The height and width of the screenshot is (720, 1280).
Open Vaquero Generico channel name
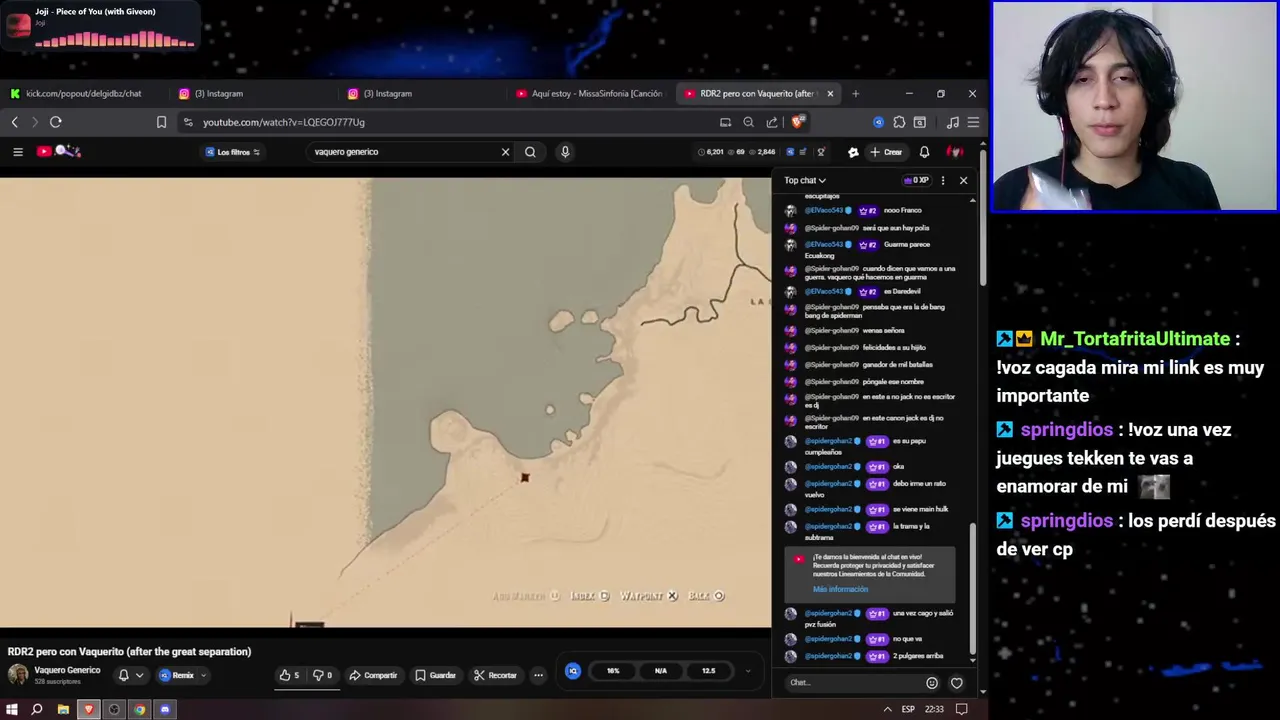67,670
